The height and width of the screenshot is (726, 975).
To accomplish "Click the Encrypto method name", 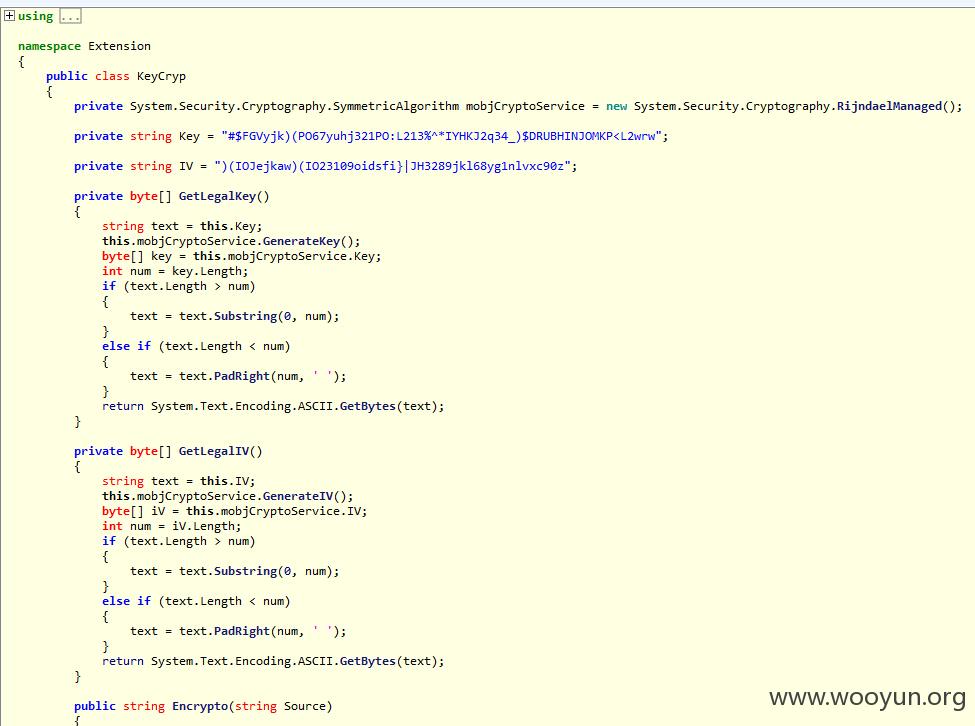I will tap(200, 706).
